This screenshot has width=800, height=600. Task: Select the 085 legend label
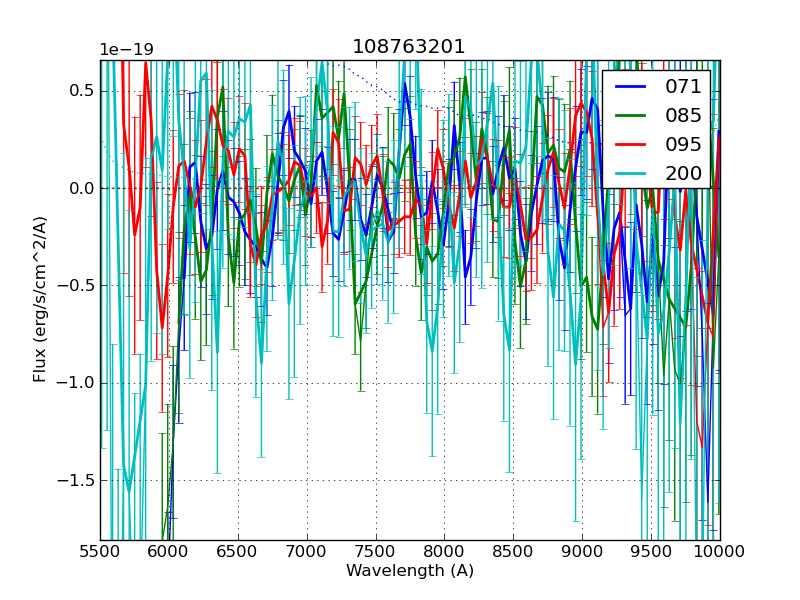pyautogui.click(x=684, y=116)
